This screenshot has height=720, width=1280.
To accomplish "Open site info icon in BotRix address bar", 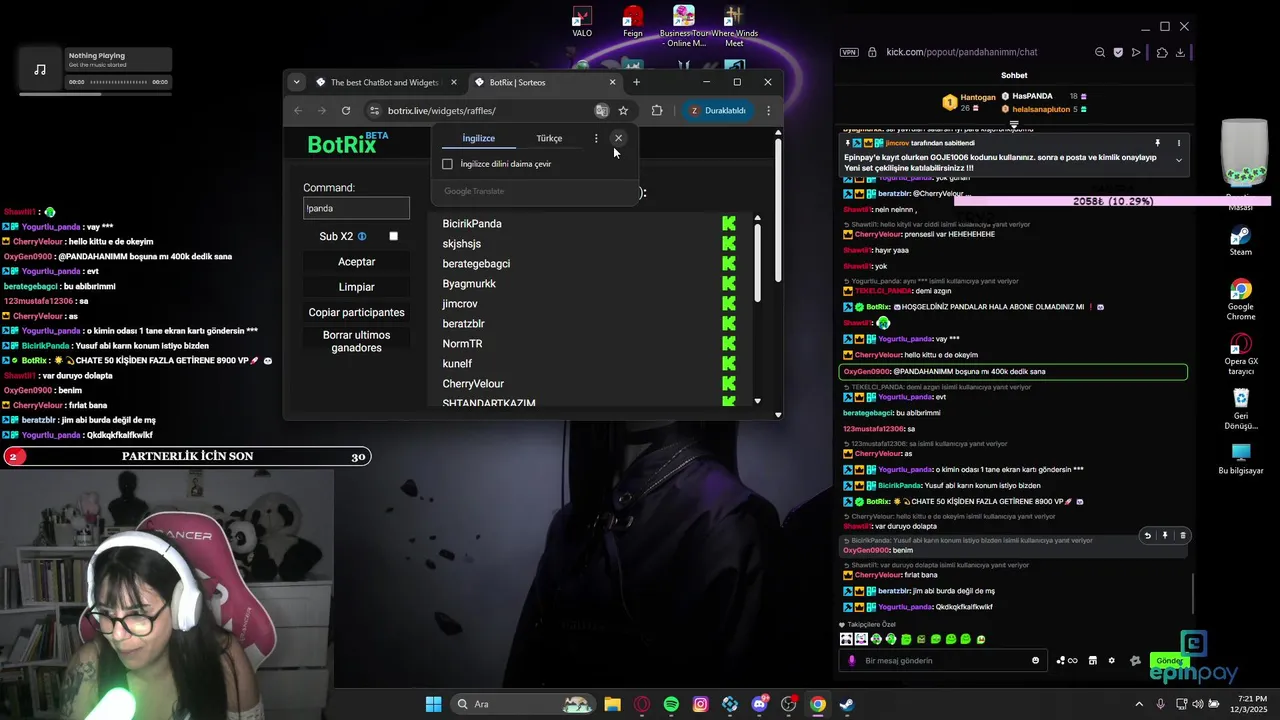I will coord(374,111).
